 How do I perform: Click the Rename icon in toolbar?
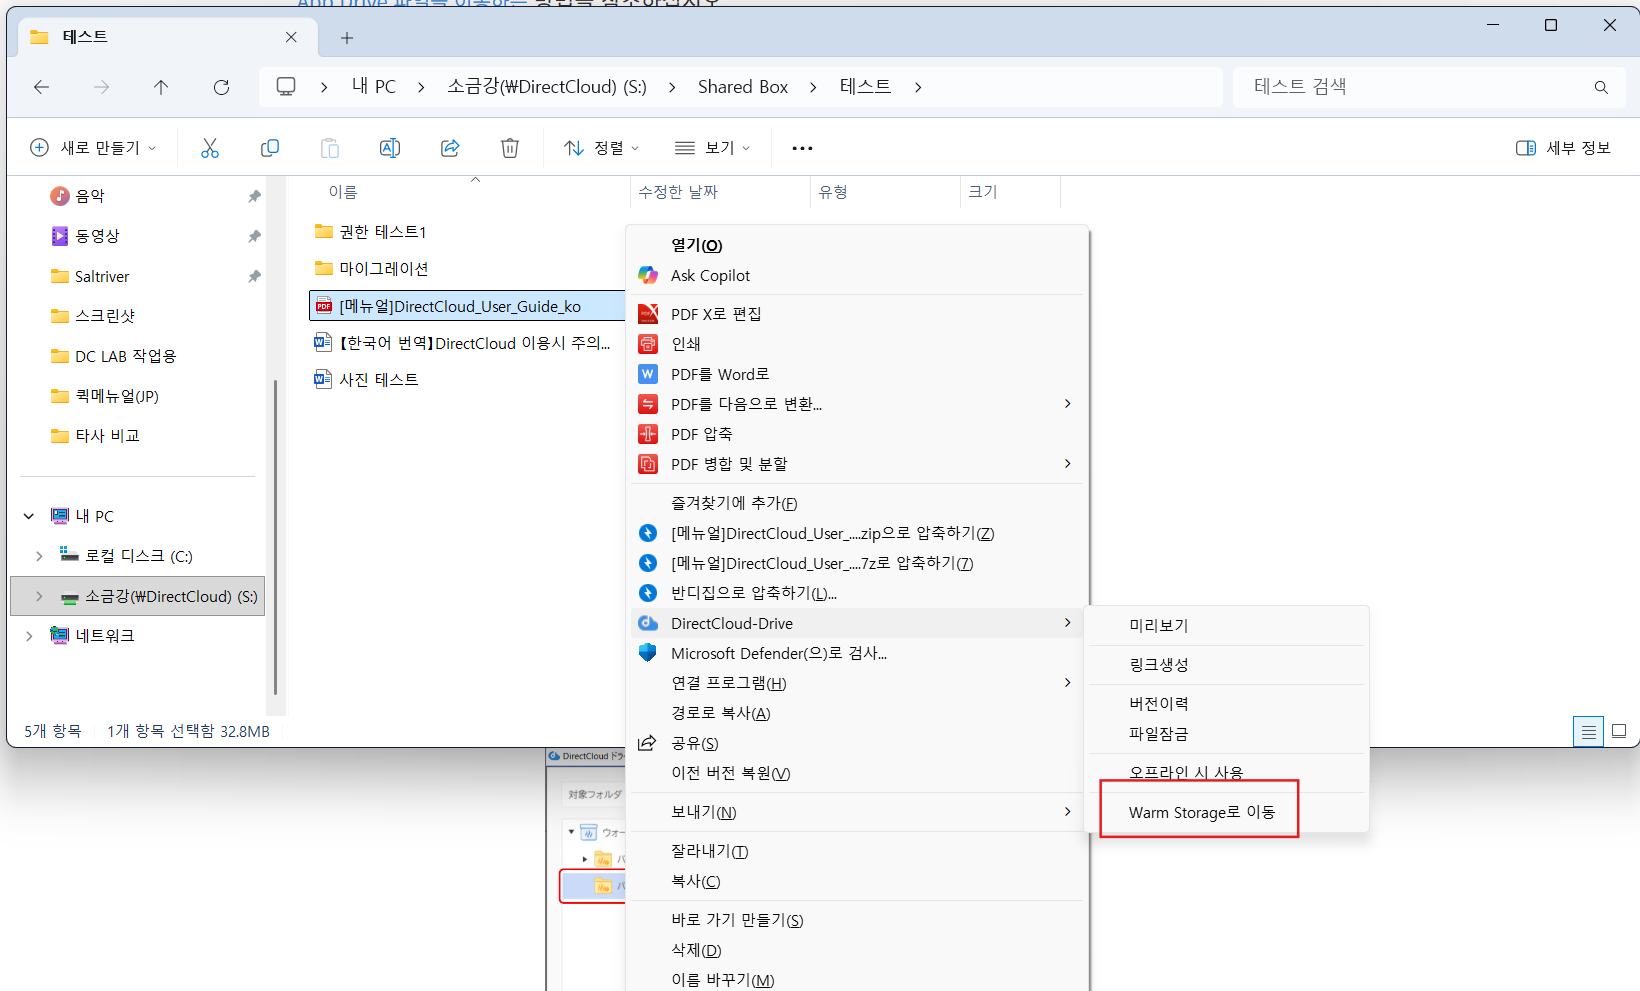click(389, 148)
